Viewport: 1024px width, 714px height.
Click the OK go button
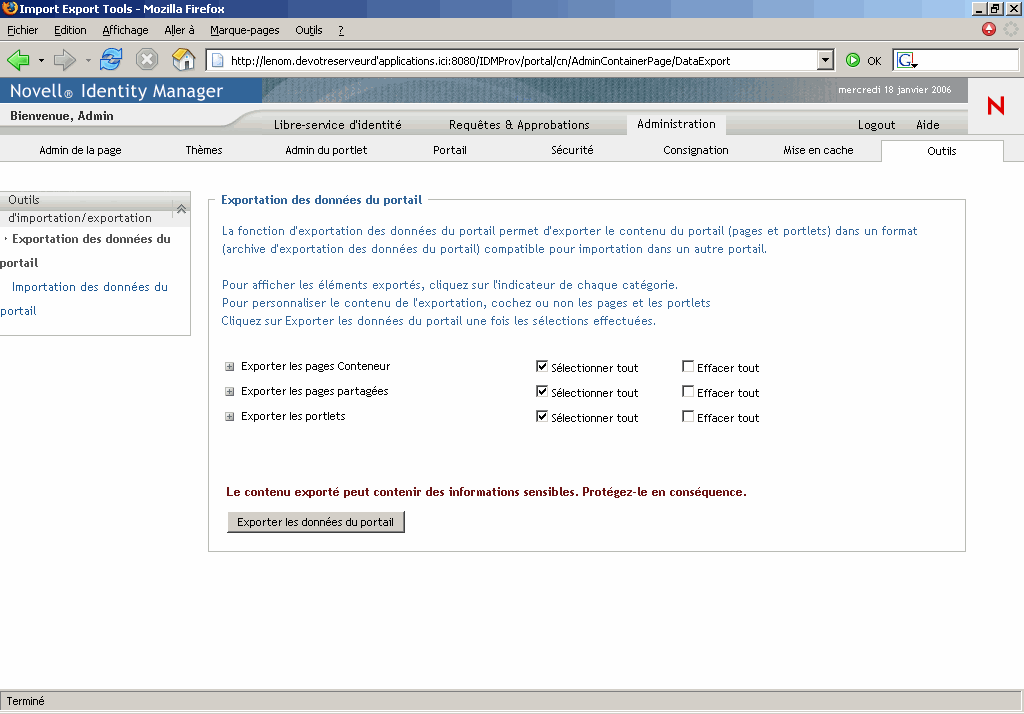pyautogui.click(x=874, y=61)
